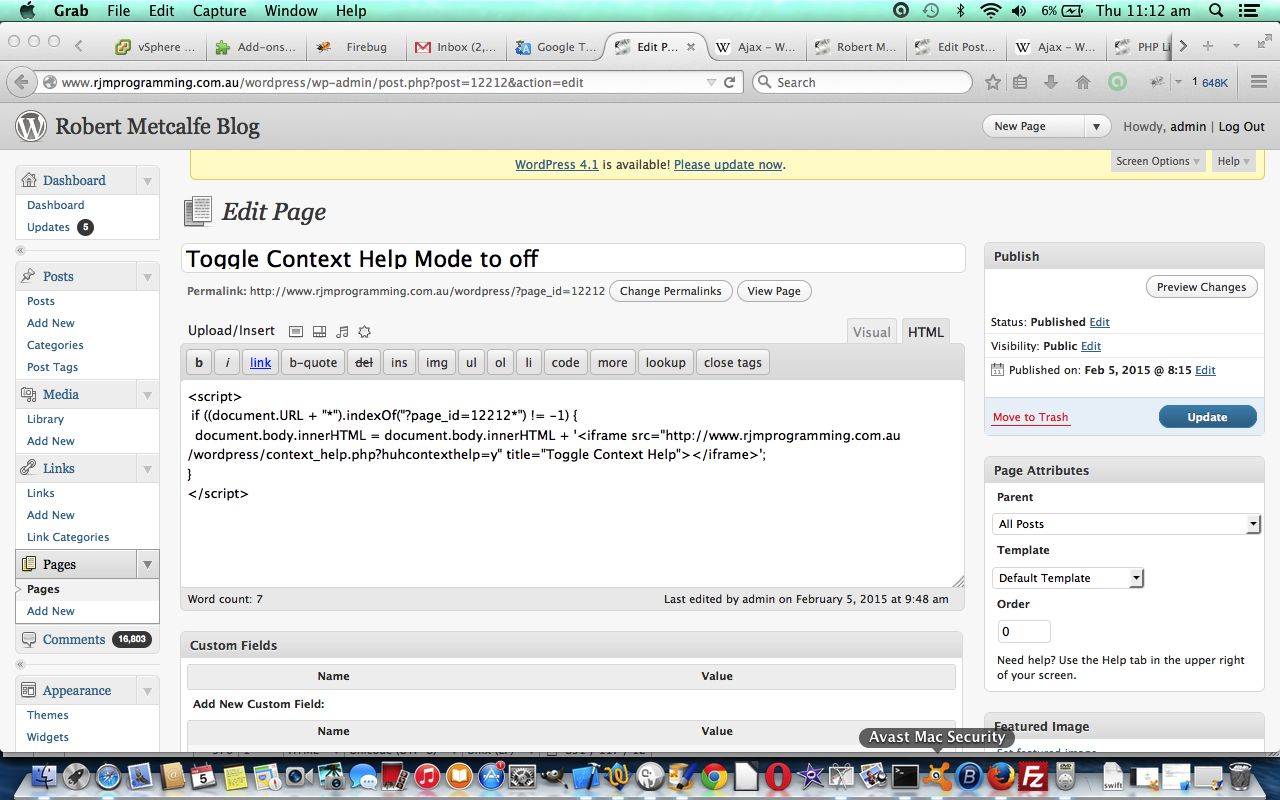The height and width of the screenshot is (800, 1280).
Task: Edit the Visibility setting link
Action: click(1091, 346)
